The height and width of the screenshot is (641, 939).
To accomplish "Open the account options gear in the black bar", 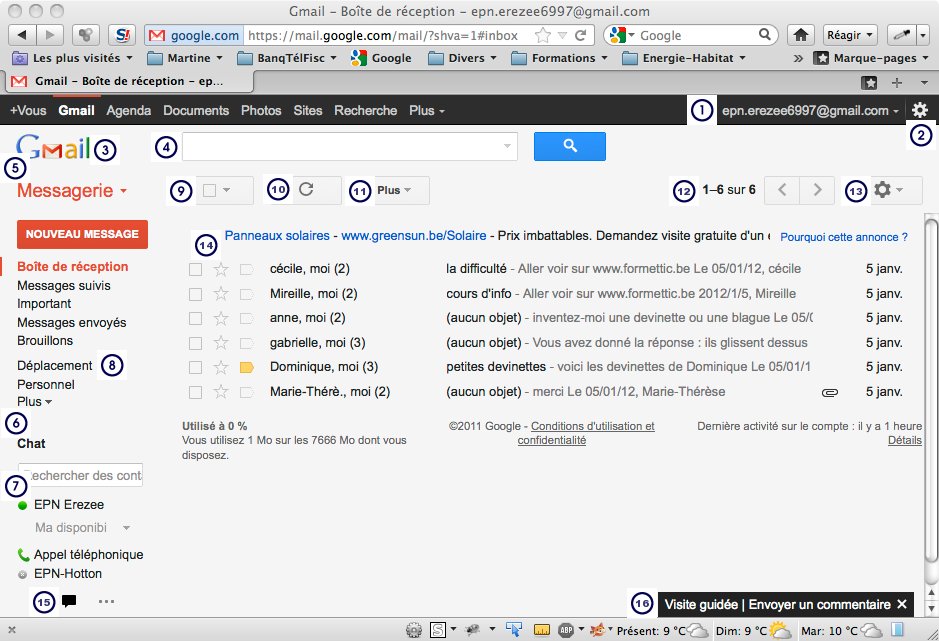I will [x=920, y=110].
